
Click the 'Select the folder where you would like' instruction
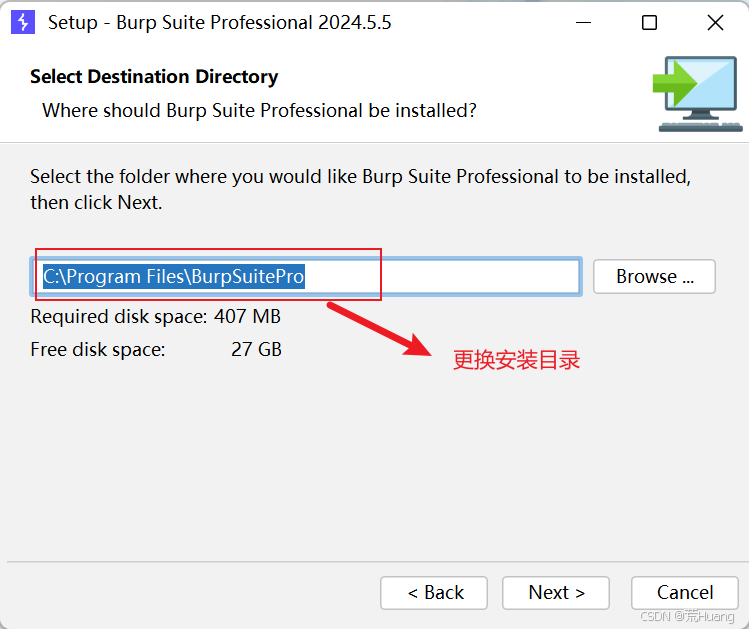click(x=361, y=190)
